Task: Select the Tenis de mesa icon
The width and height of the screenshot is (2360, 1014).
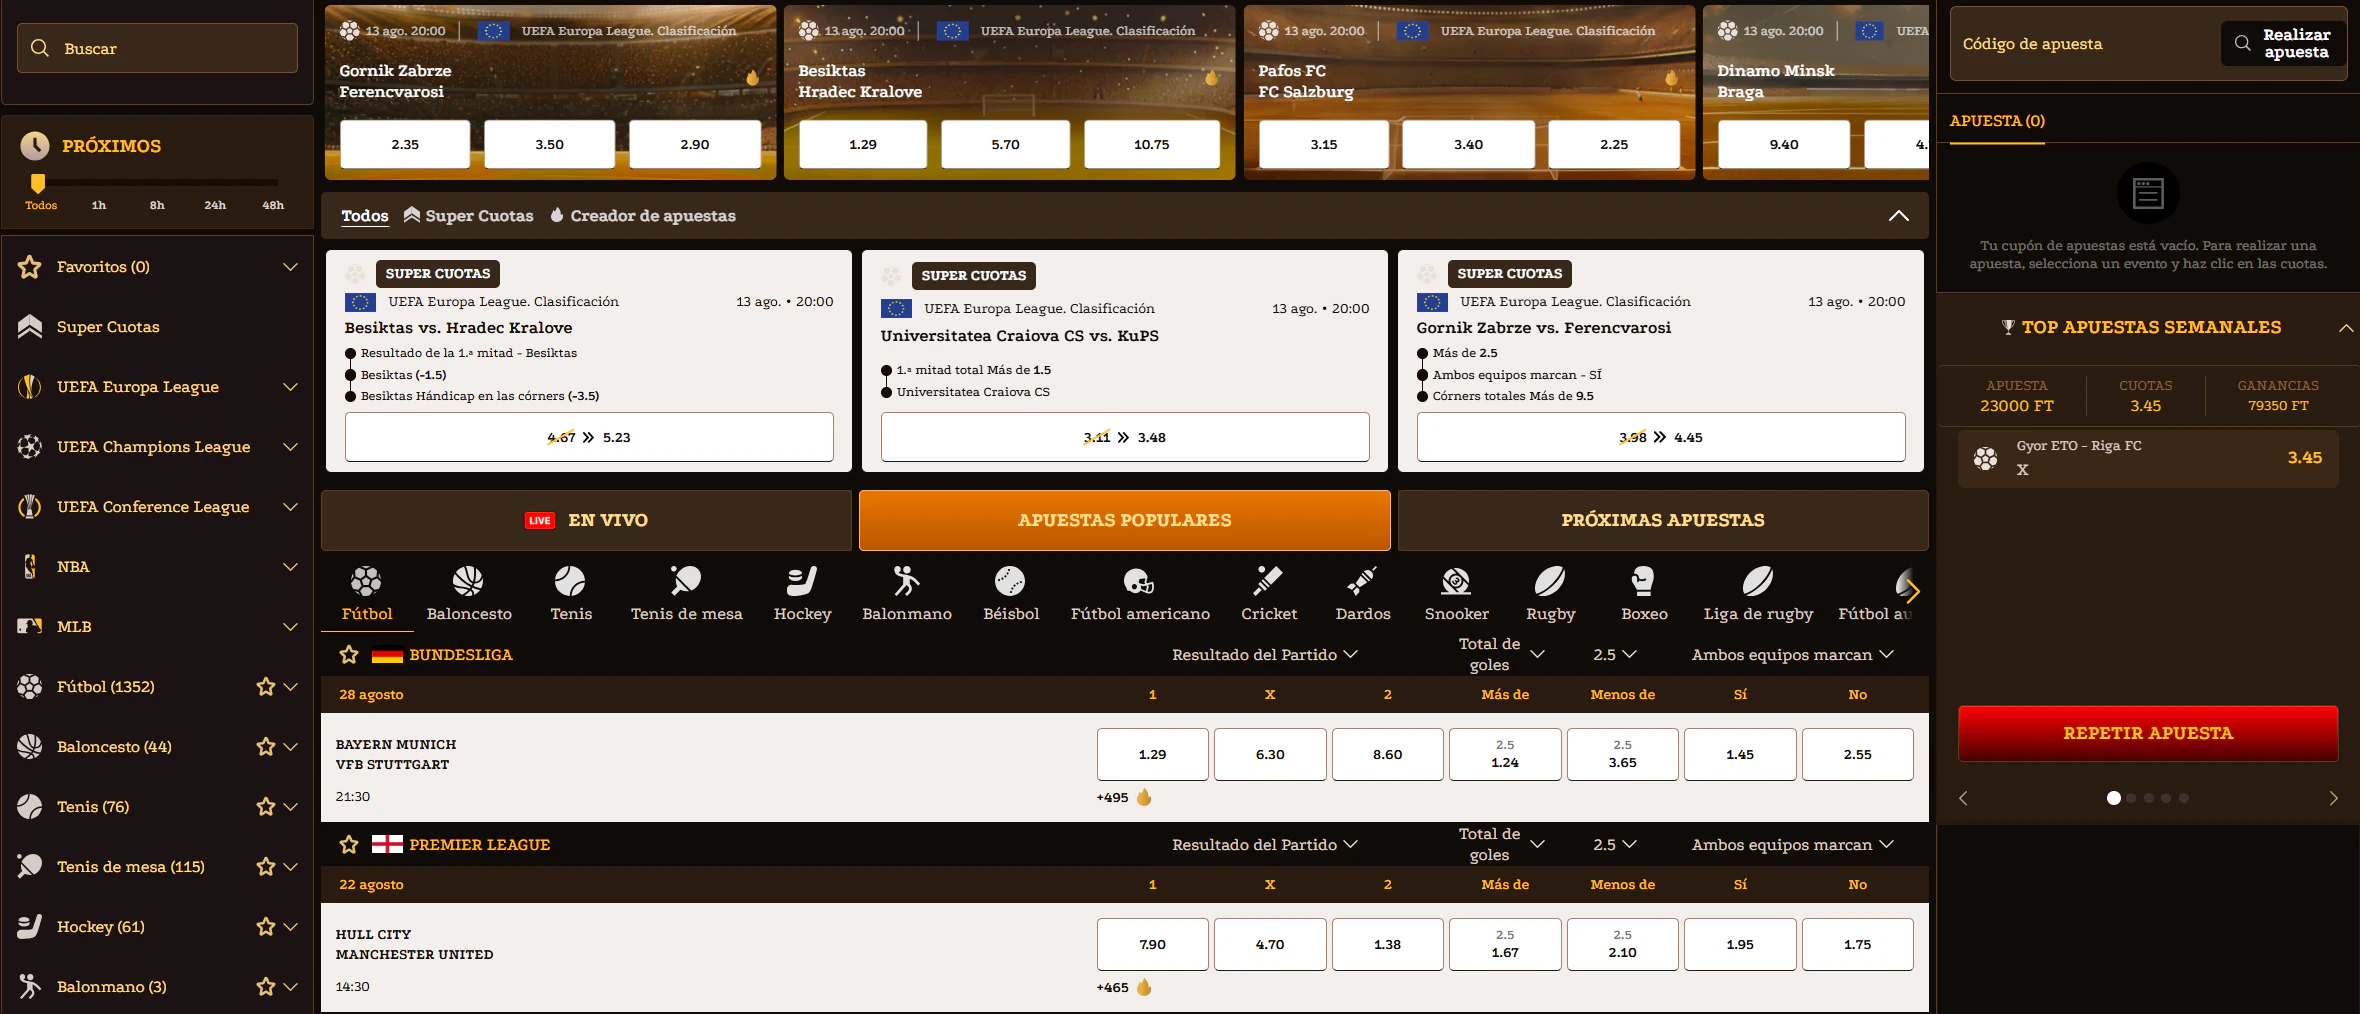Action: (x=686, y=581)
